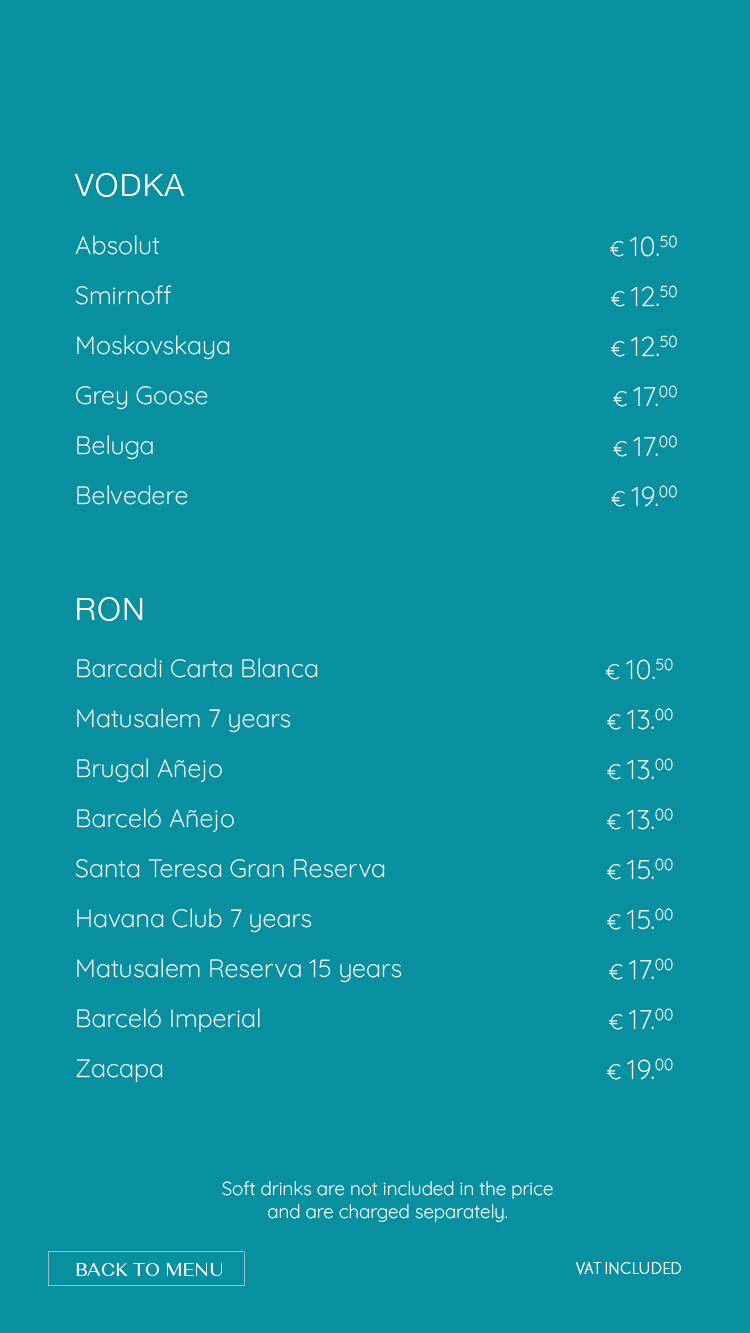Click the BACK TO MENU button

146,1268
